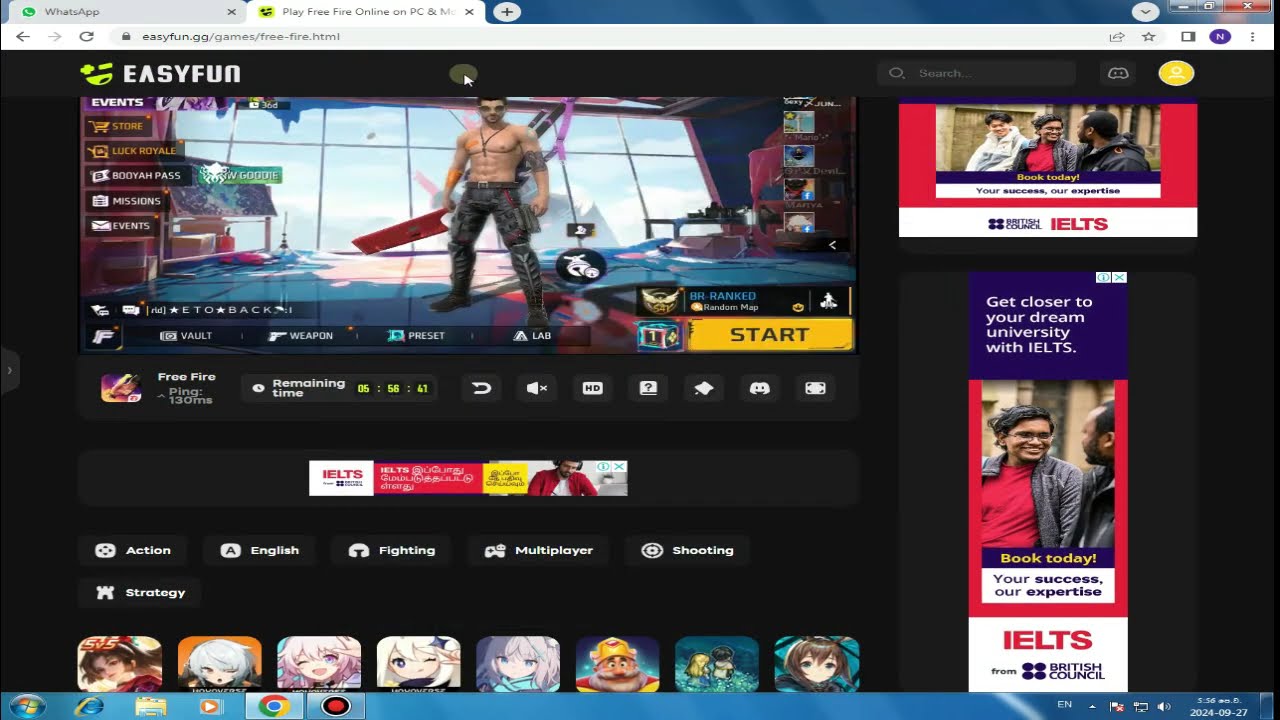Click the EasyFun logo
Image resolution: width=1280 pixels, height=720 pixels.
[x=160, y=73]
